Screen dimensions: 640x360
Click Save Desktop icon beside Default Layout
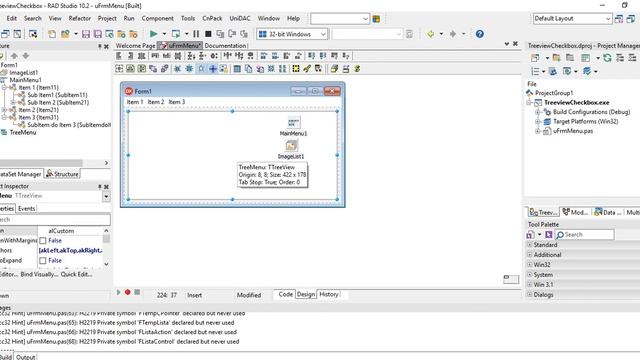(x=619, y=19)
